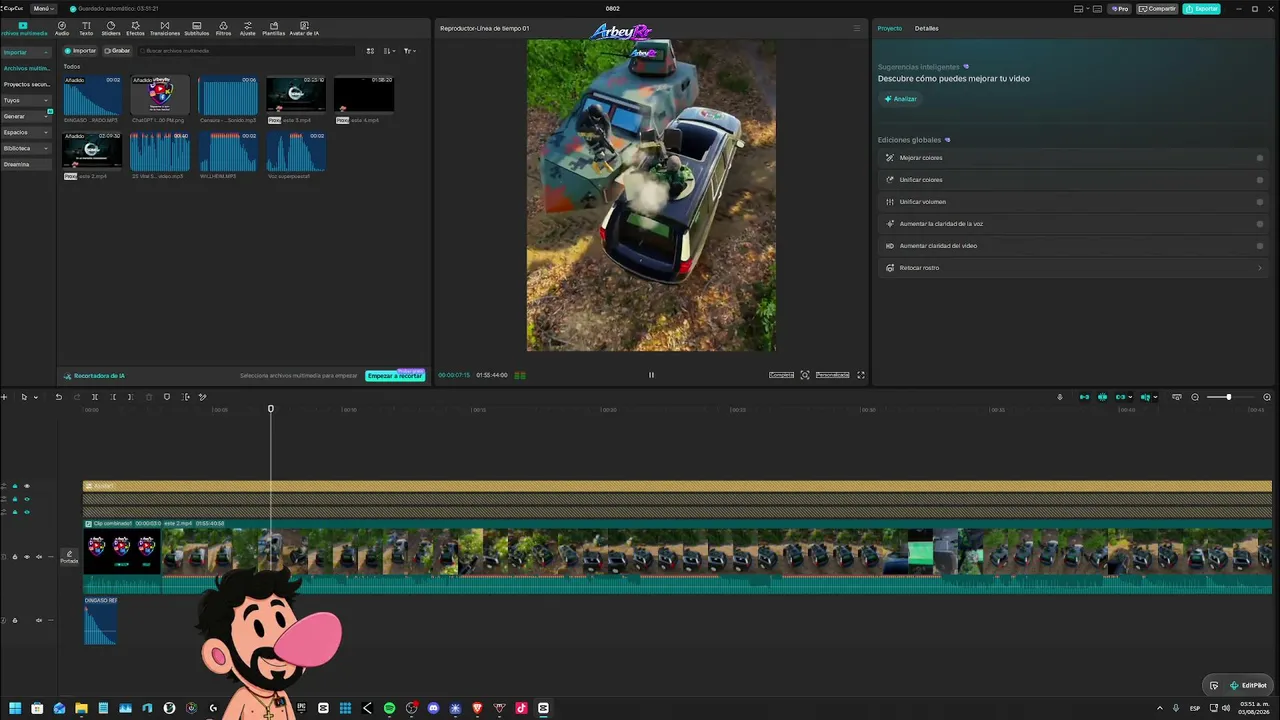Enable Aumentar claridad del vídeo
Image resolution: width=1280 pixels, height=720 pixels.
pos(1259,246)
